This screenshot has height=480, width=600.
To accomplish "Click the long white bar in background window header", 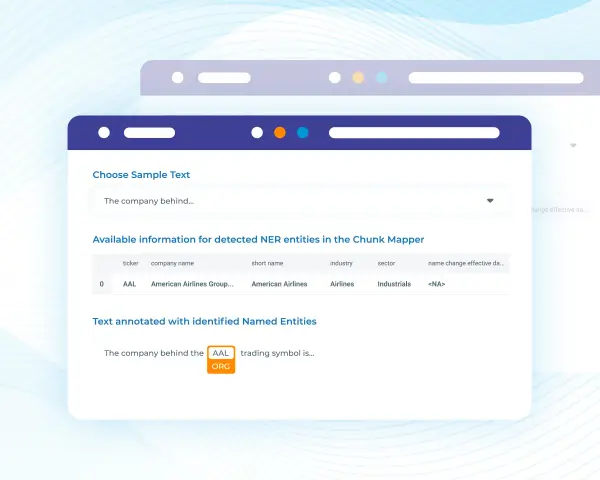I will (496, 78).
